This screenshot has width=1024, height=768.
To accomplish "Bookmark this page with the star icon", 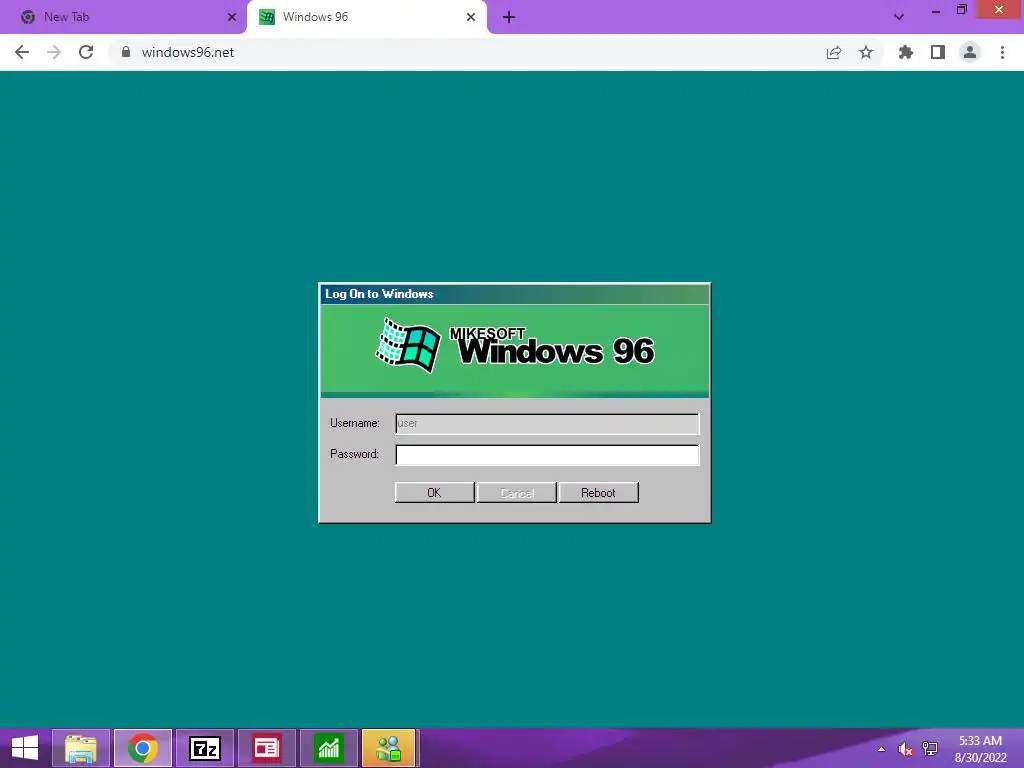I will pyautogui.click(x=866, y=52).
